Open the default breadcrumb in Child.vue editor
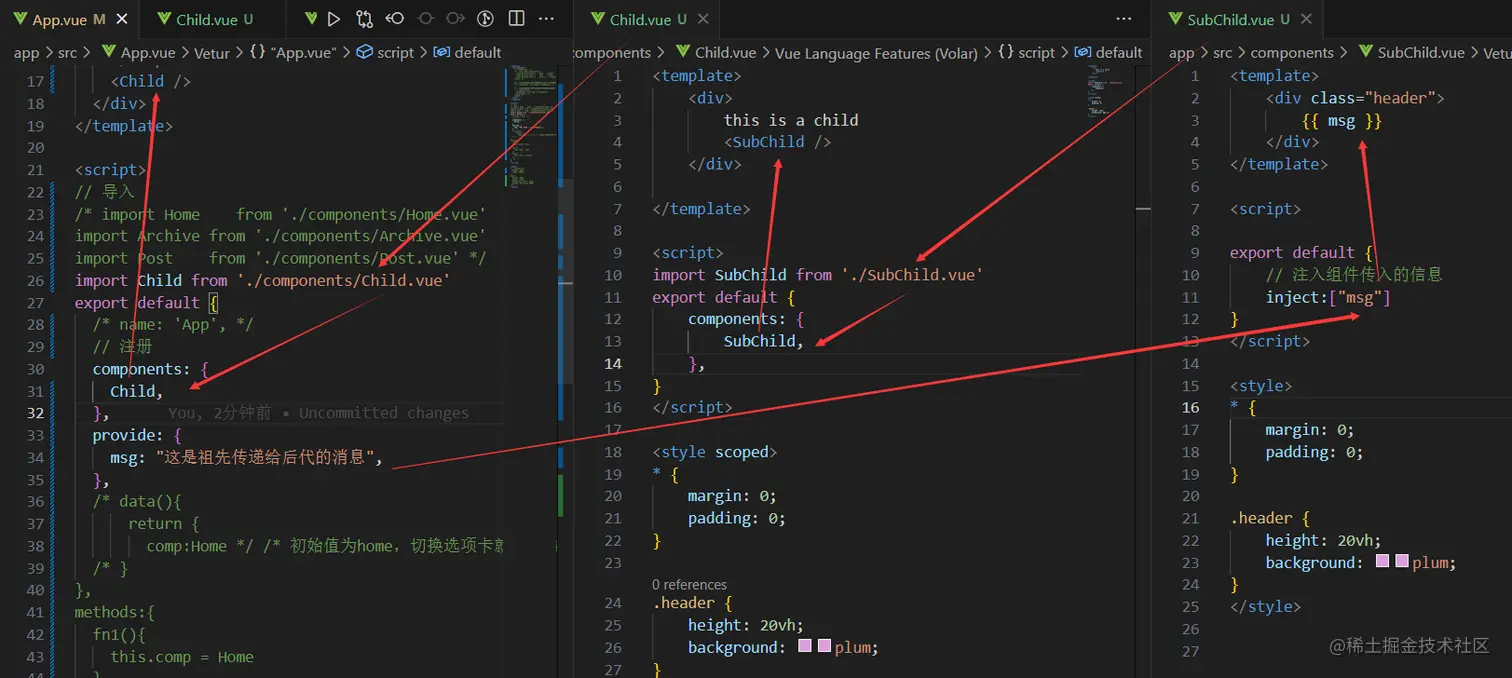Image resolution: width=1512 pixels, height=678 pixels. (x=1108, y=53)
